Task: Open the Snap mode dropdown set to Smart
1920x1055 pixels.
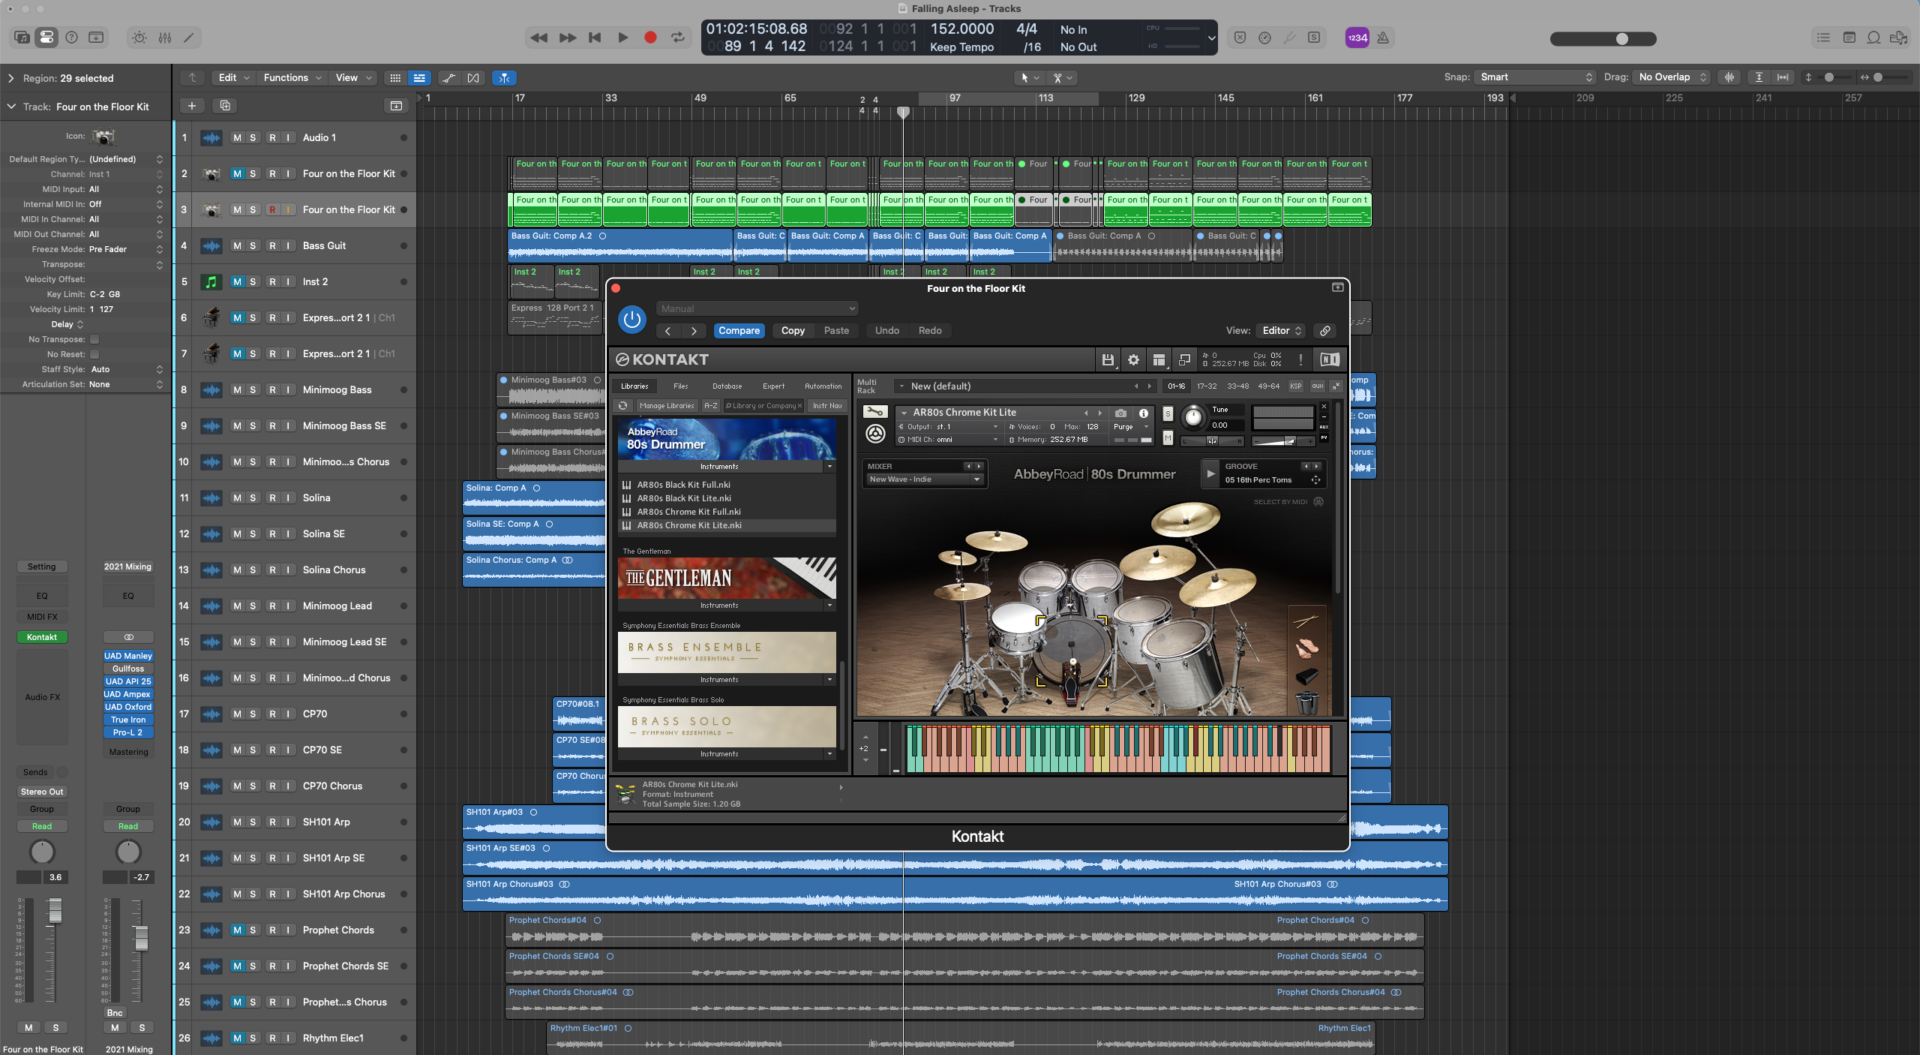Action: 1537,77
